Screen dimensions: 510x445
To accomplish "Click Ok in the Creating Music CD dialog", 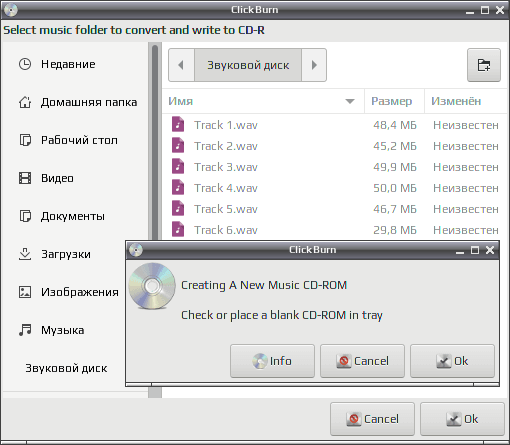I will pyautogui.click(x=452, y=361).
